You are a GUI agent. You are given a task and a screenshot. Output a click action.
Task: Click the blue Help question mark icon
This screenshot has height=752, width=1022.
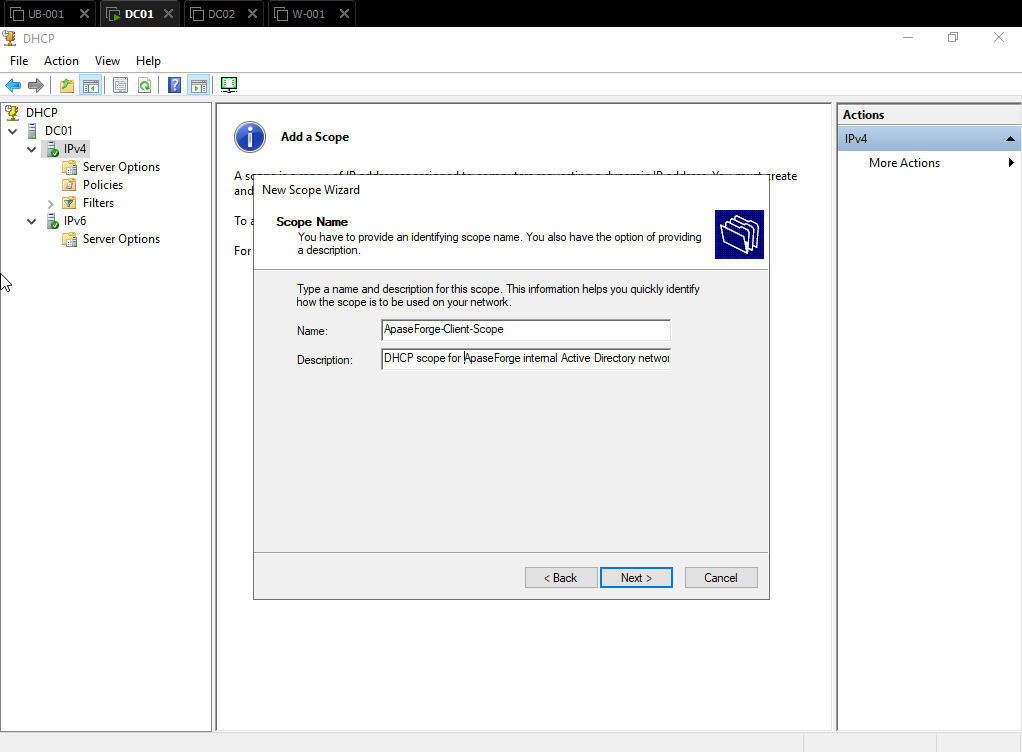174,85
